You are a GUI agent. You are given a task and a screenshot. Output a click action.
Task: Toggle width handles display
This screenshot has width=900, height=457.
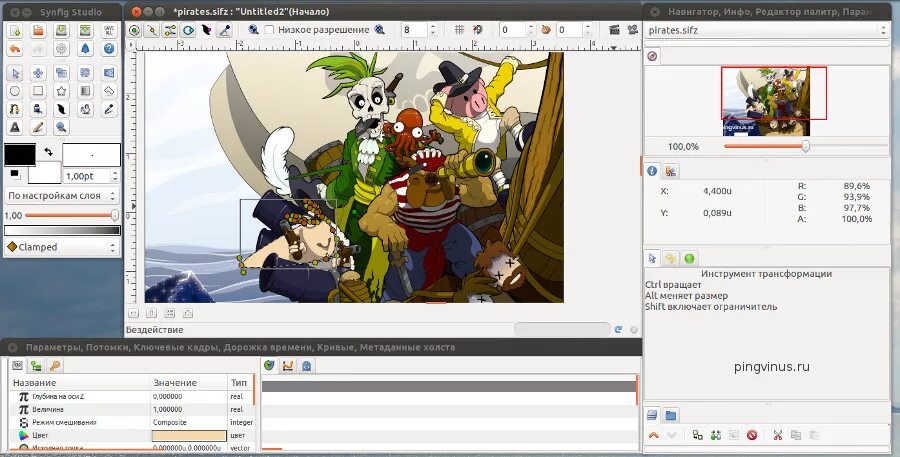pos(206,30)
